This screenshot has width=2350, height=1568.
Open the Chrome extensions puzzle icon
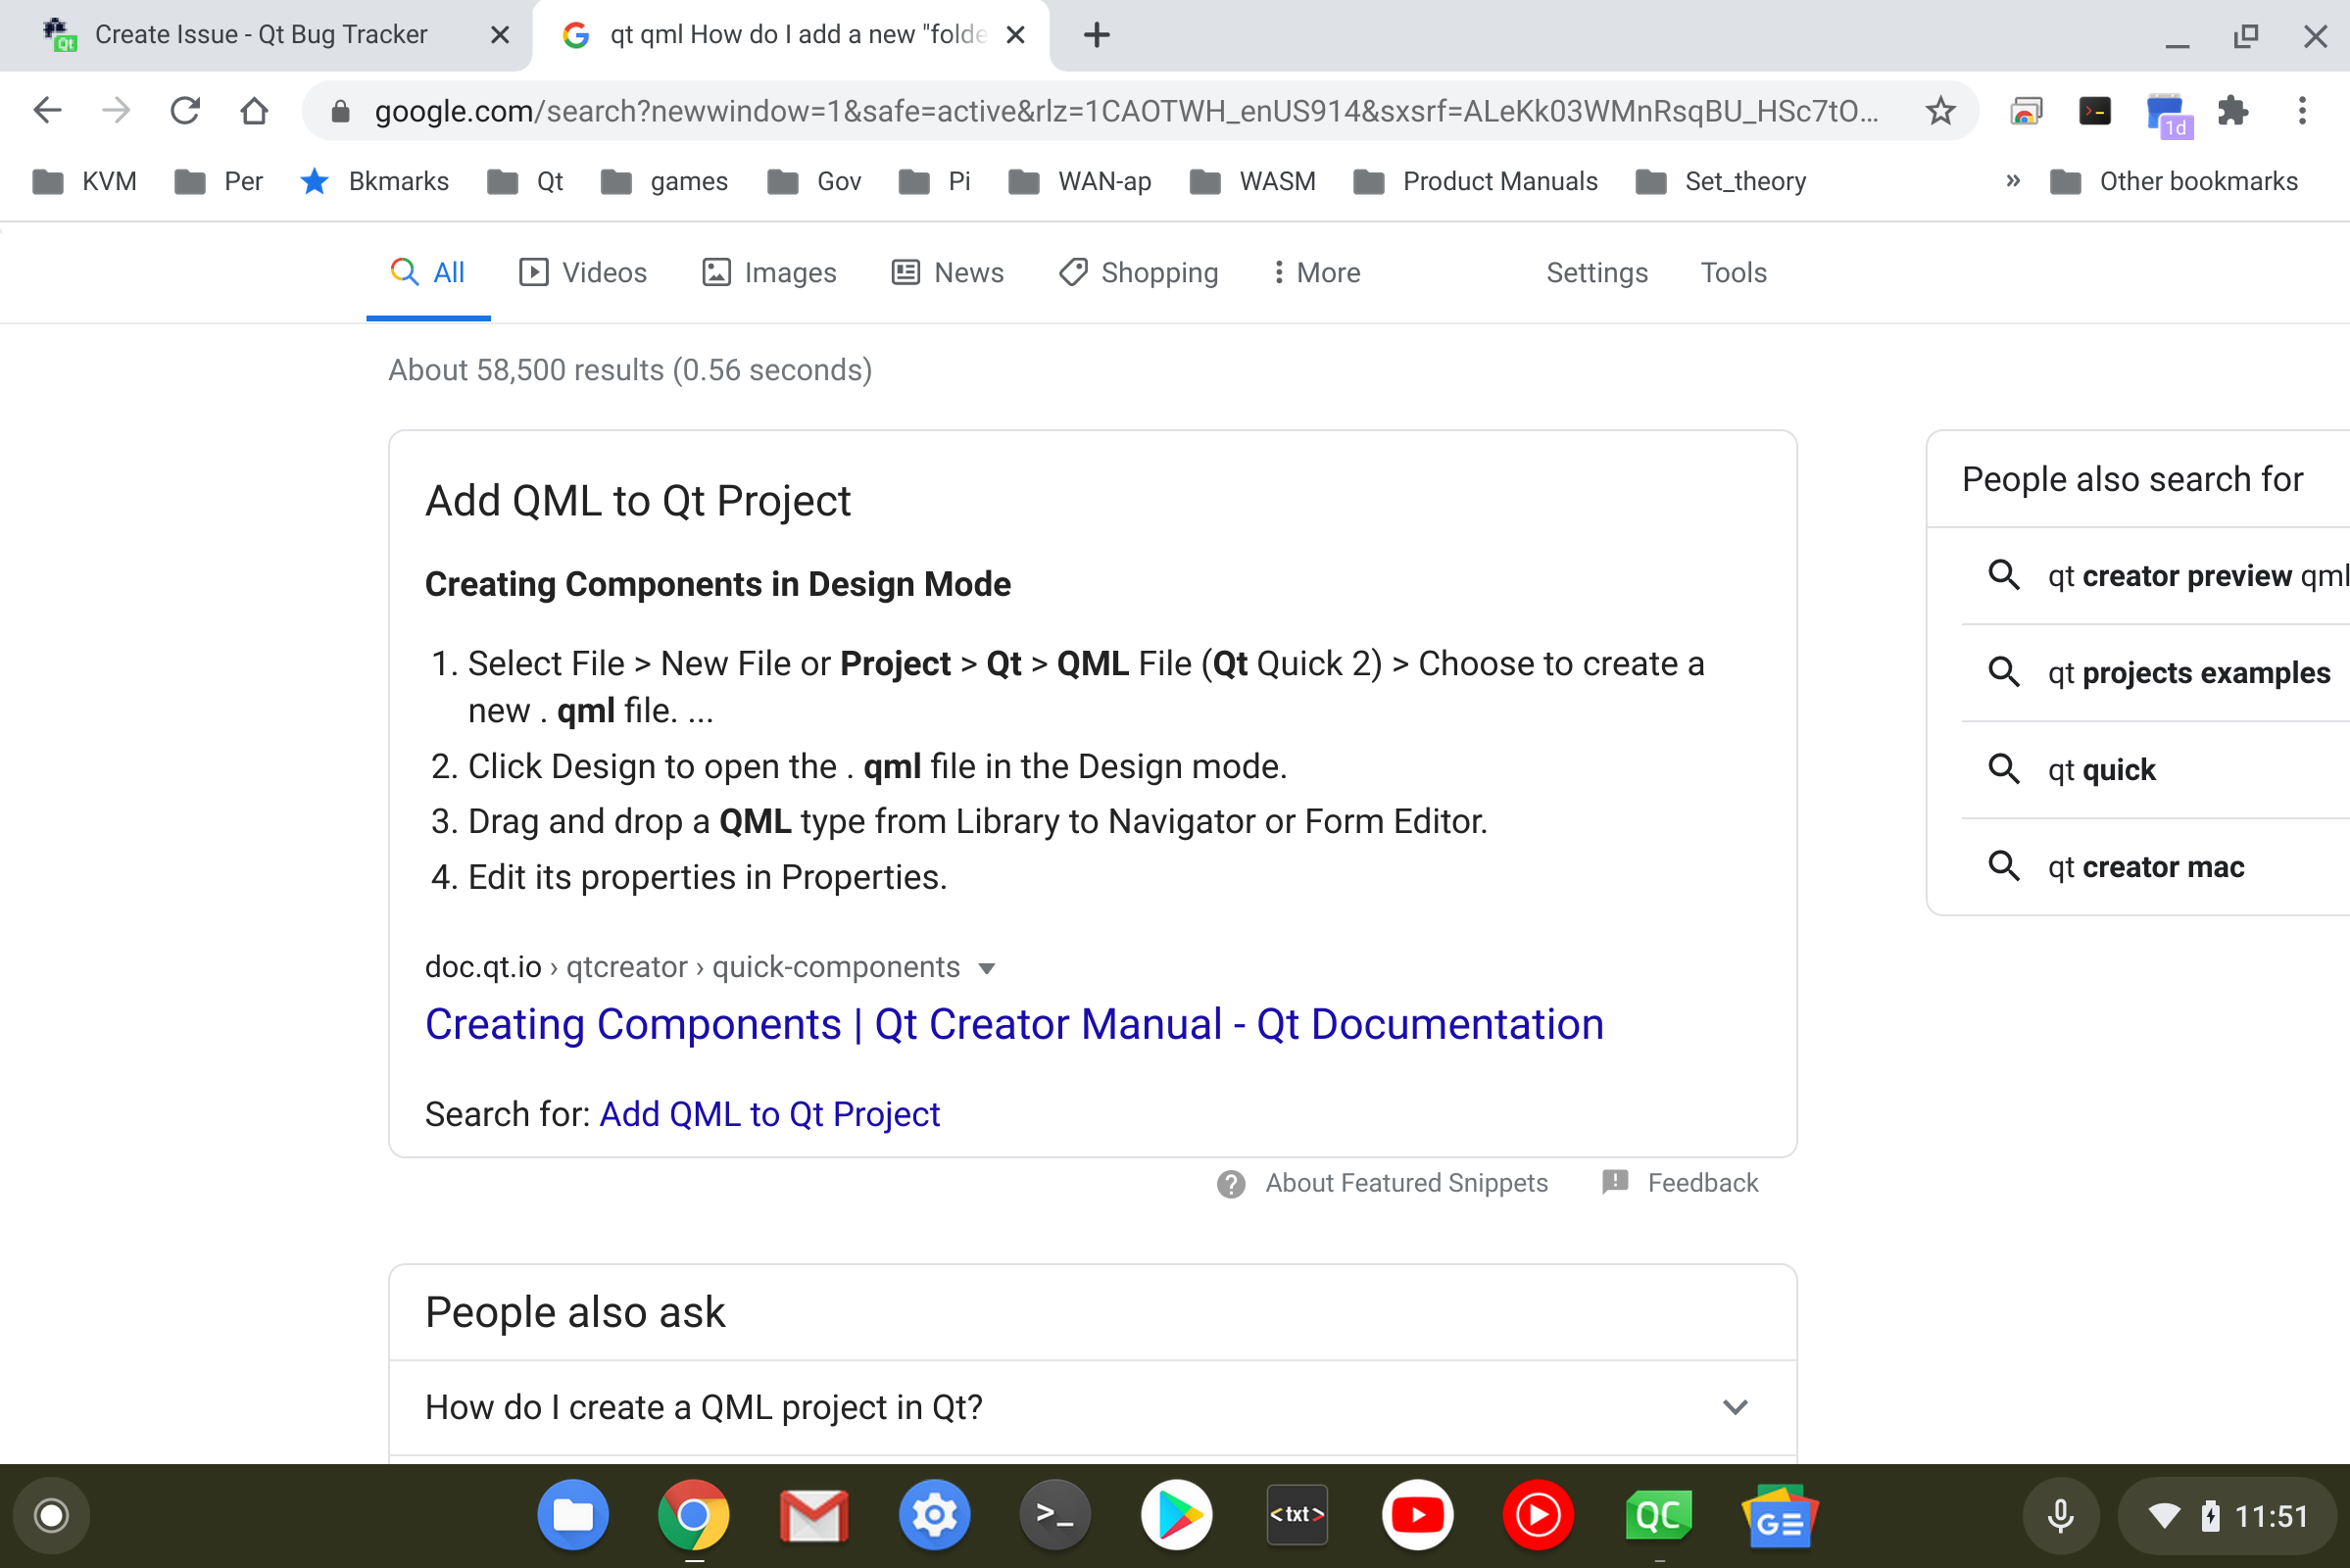[x=2232, y=110]
